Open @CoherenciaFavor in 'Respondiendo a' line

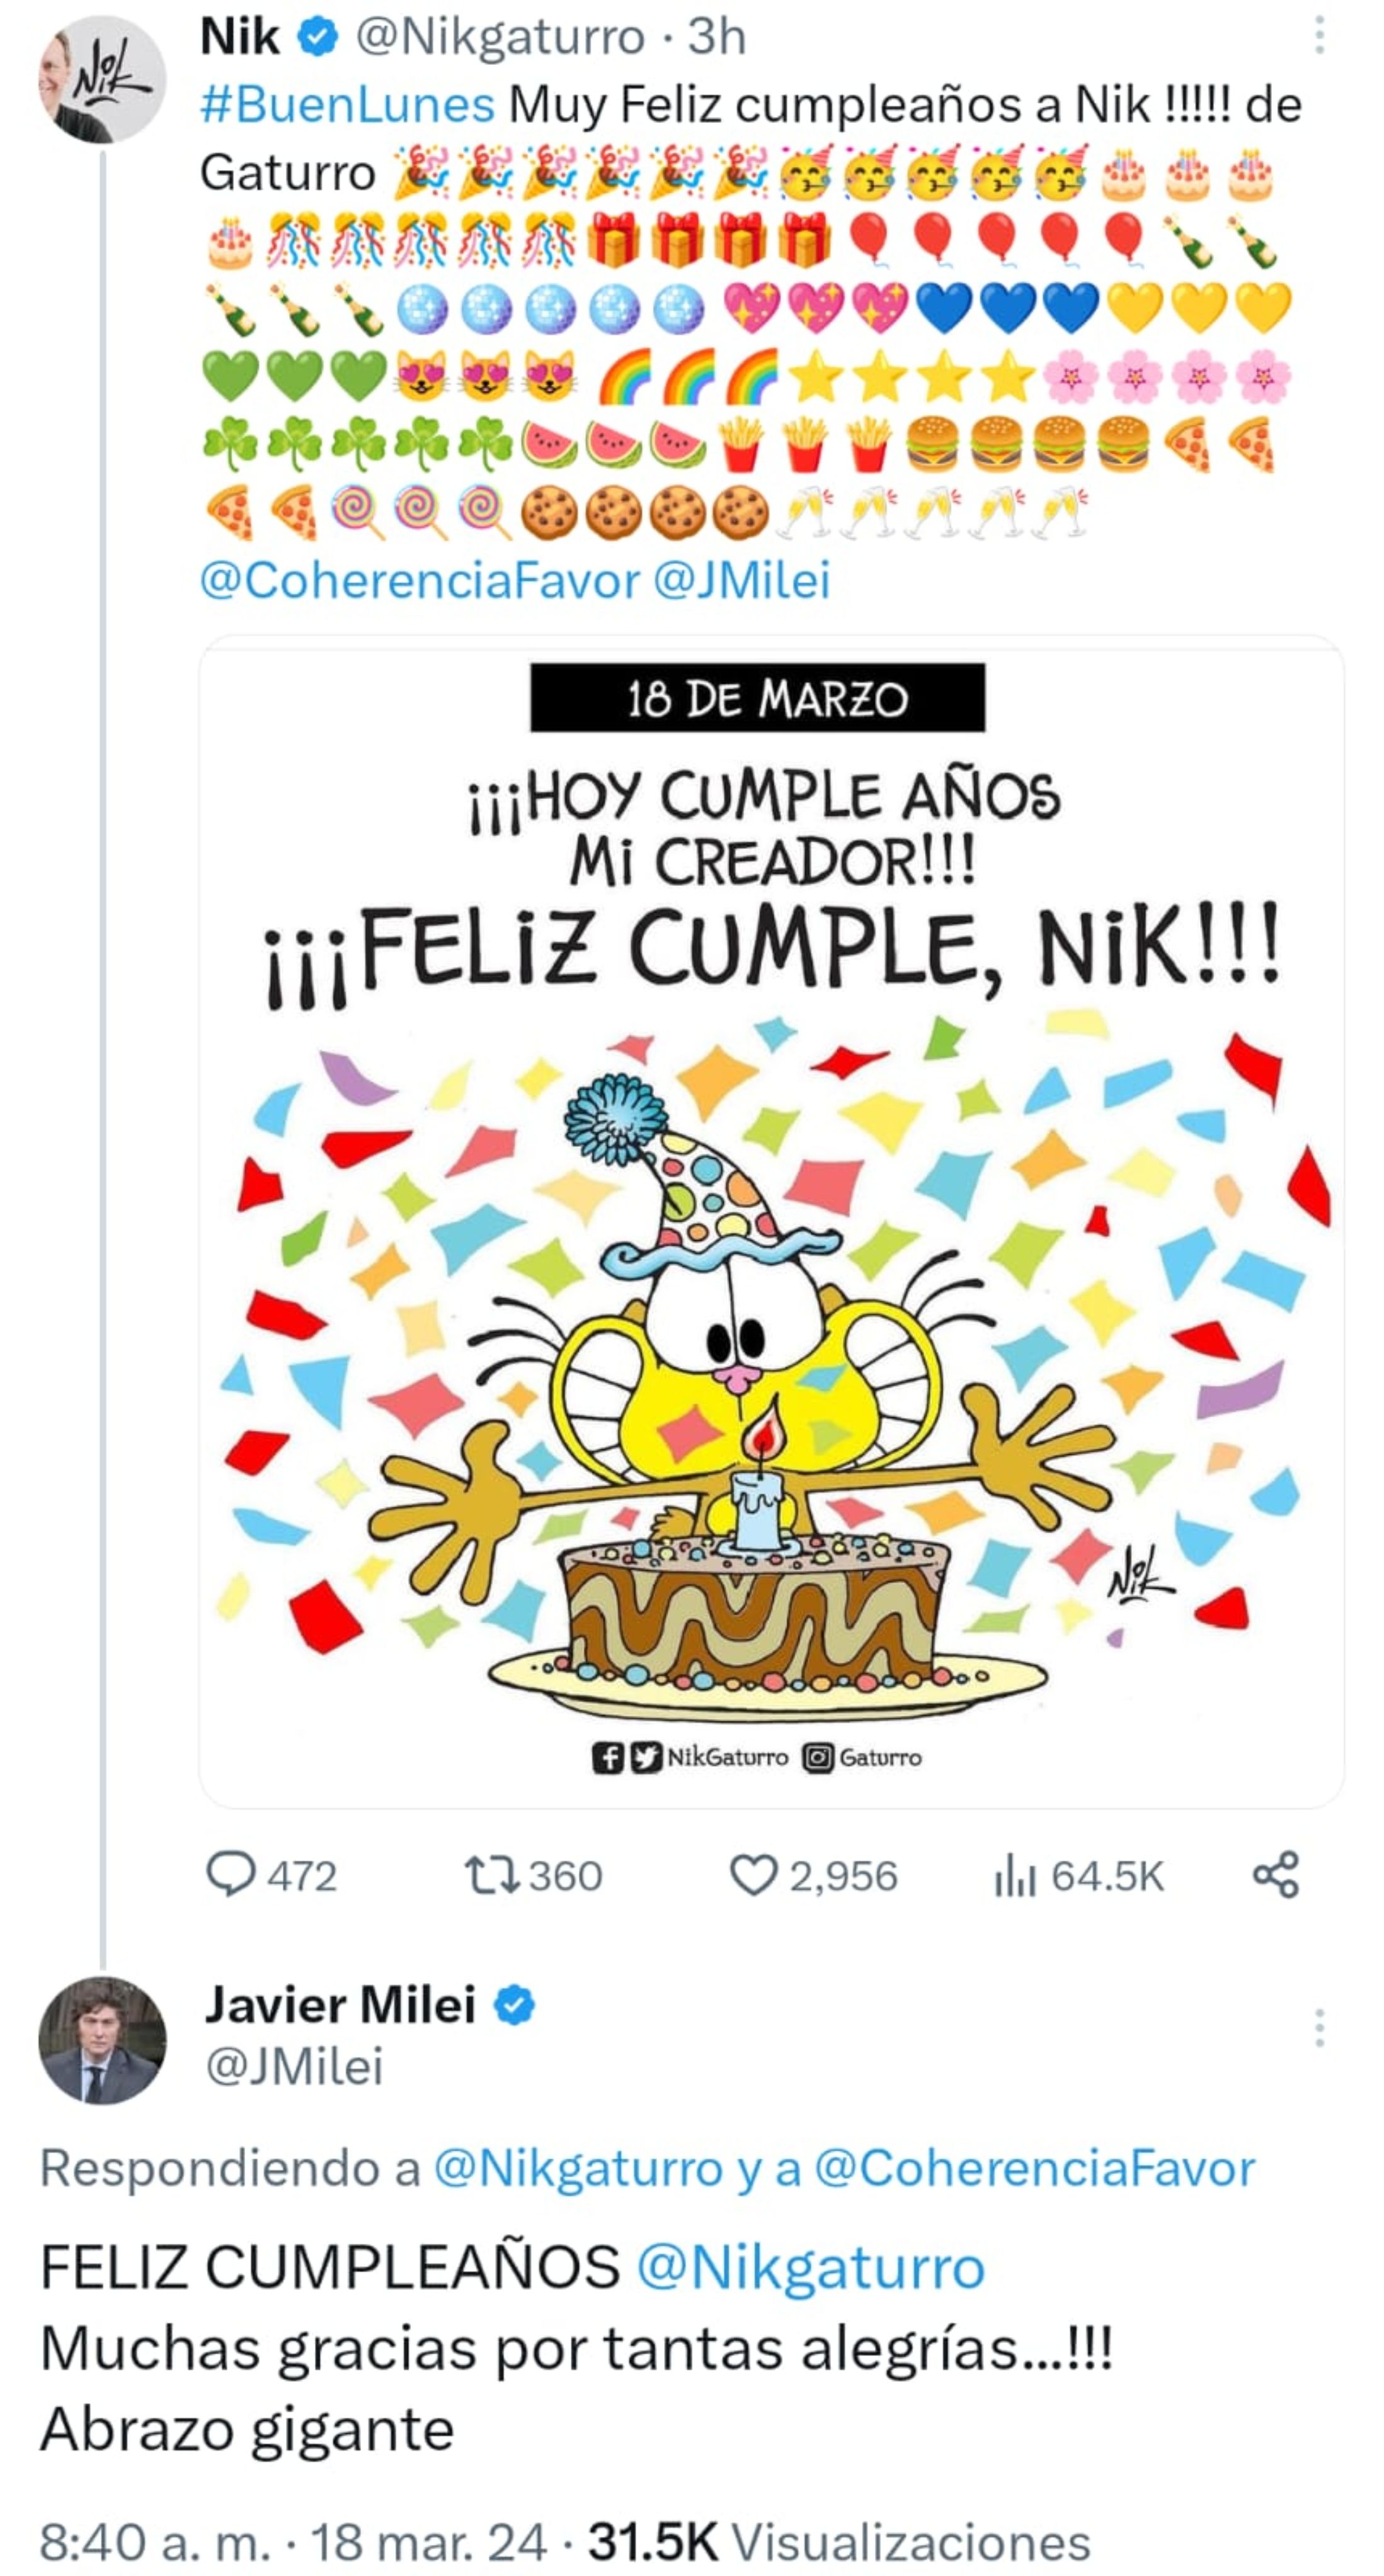1033,2168
